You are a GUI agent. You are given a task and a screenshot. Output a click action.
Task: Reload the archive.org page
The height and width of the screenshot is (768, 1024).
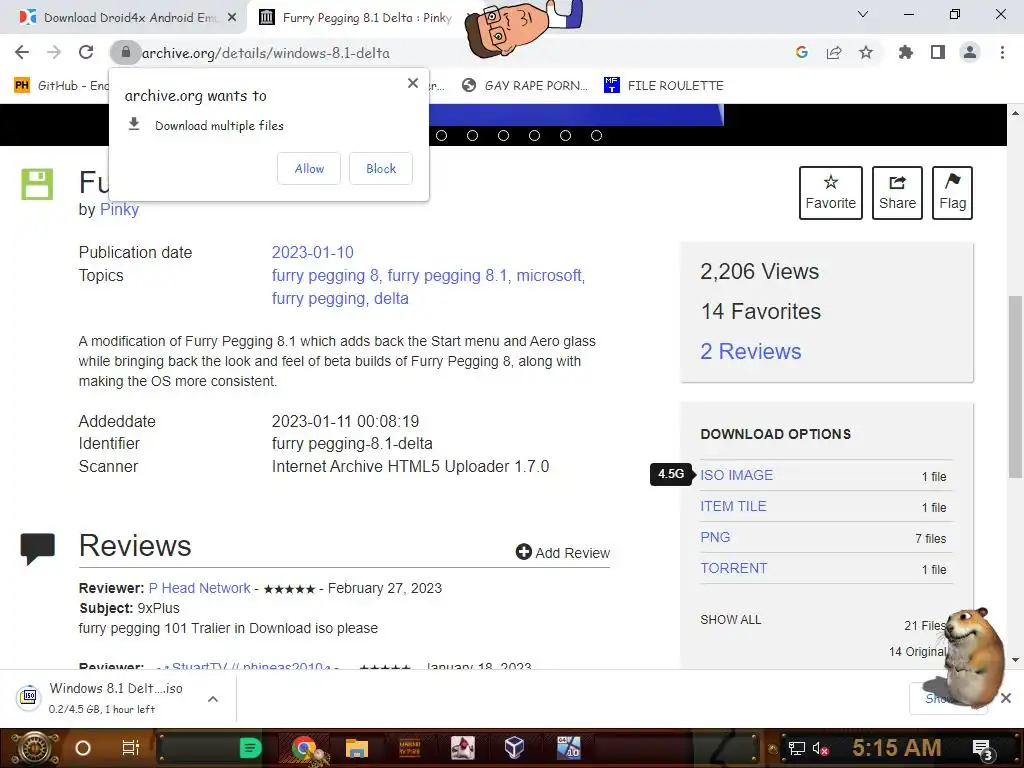coord(86,52)
